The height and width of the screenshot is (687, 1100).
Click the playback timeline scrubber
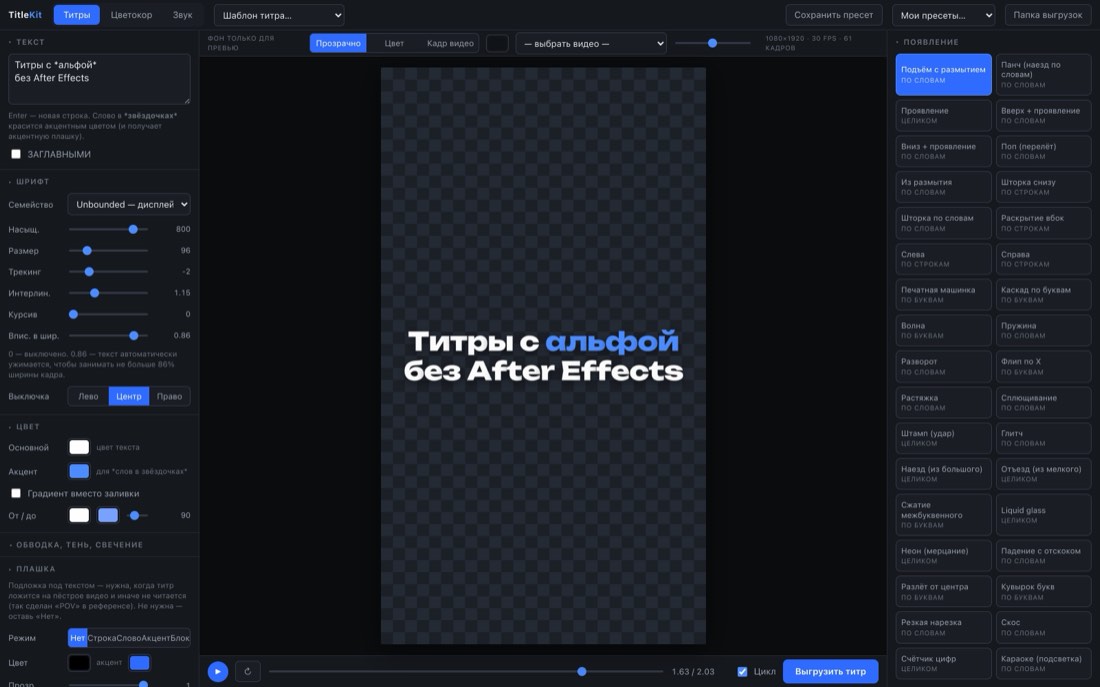[x=466, y=672]
